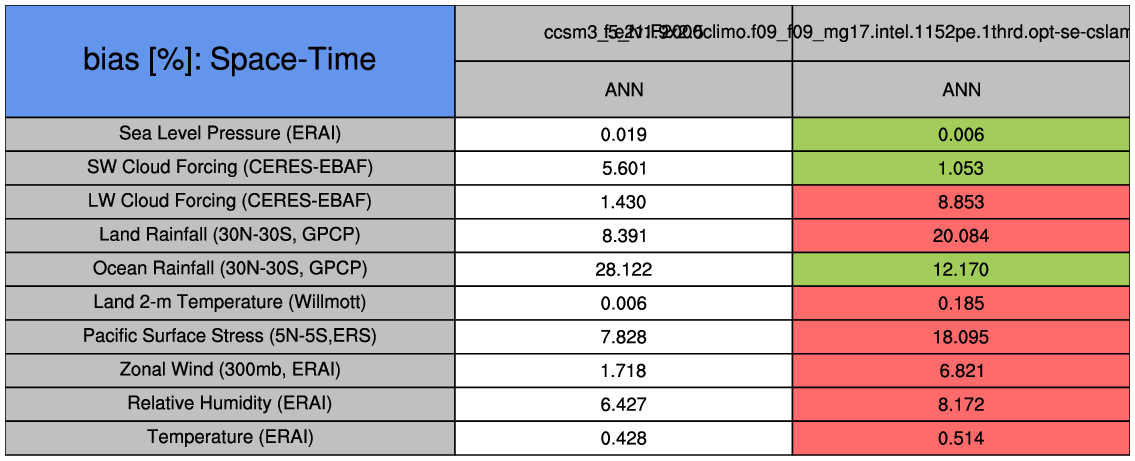Image resolution: width=1135 pixels, height=461 pixels.
Task: Click the red cell with value 8.853
Action: [x=961, y=201]
